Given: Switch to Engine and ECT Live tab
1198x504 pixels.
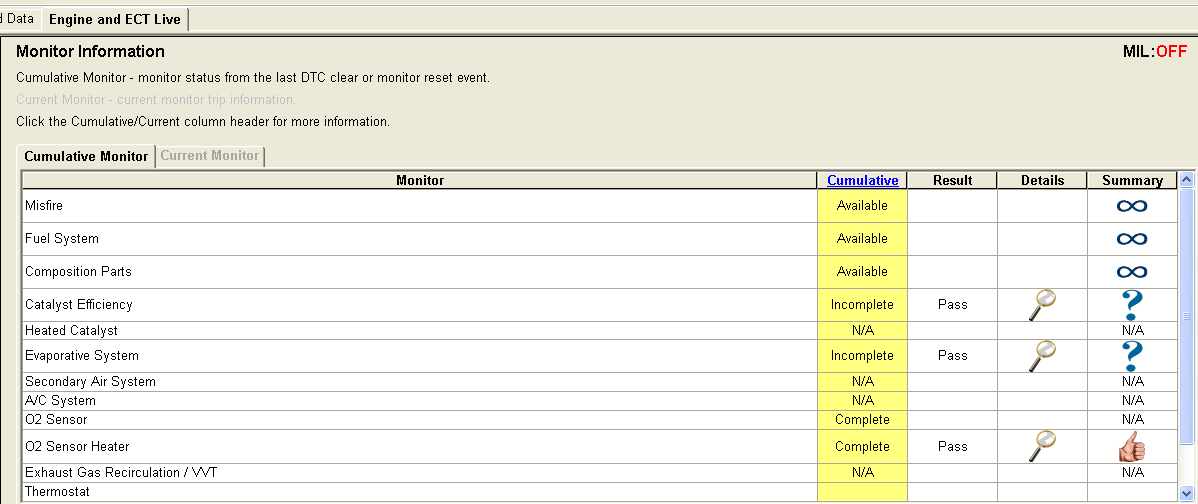Looking at the screenshot, I should pos(115,19).
